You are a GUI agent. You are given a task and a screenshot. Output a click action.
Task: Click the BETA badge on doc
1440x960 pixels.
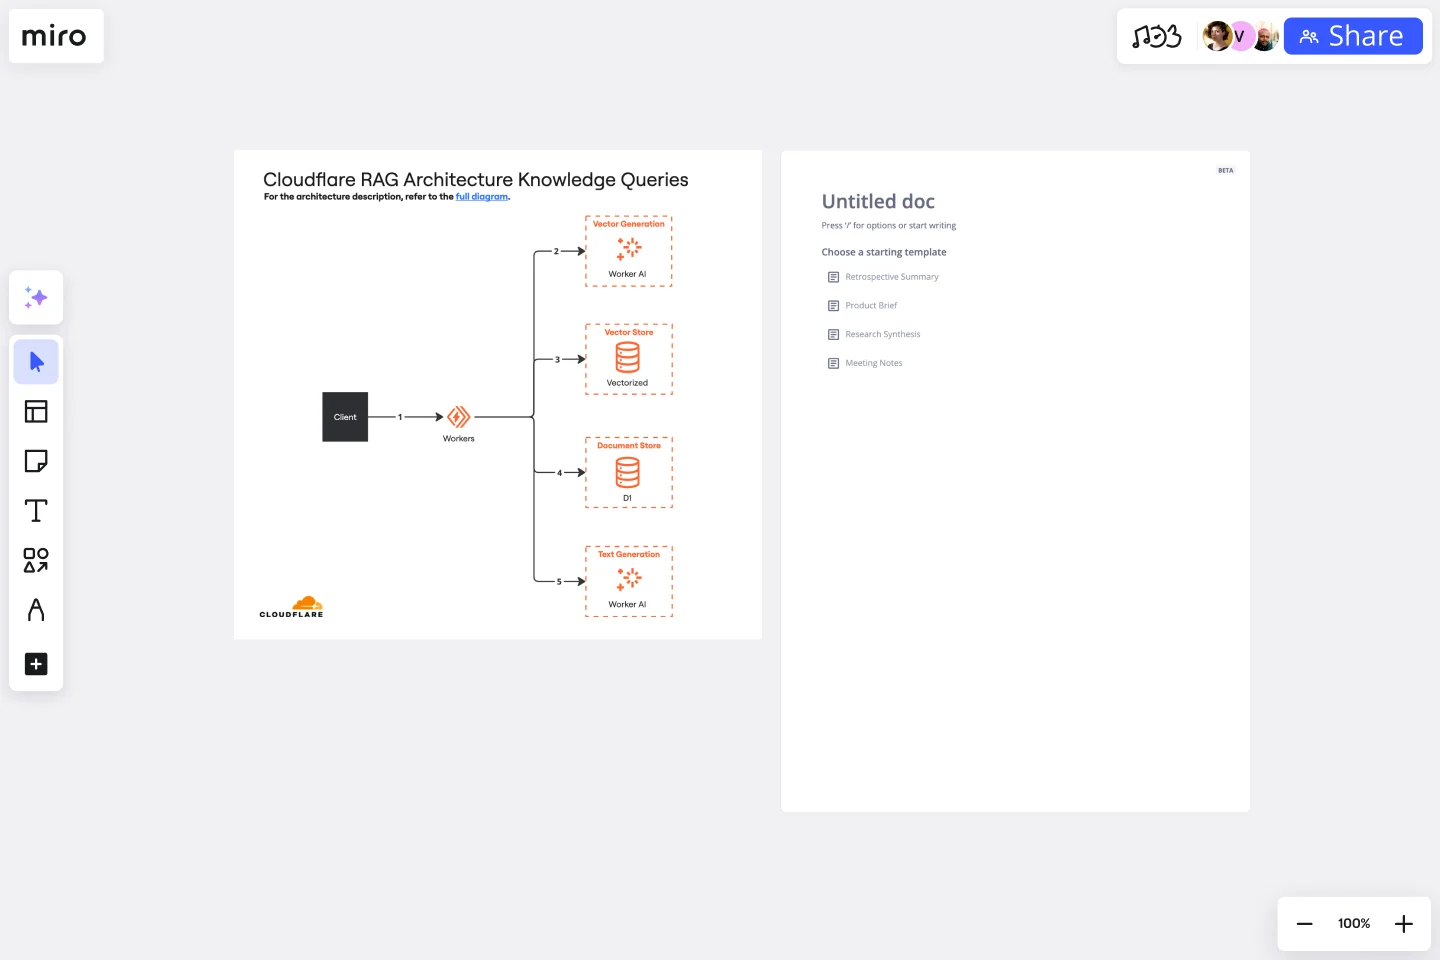[1226, 171]
